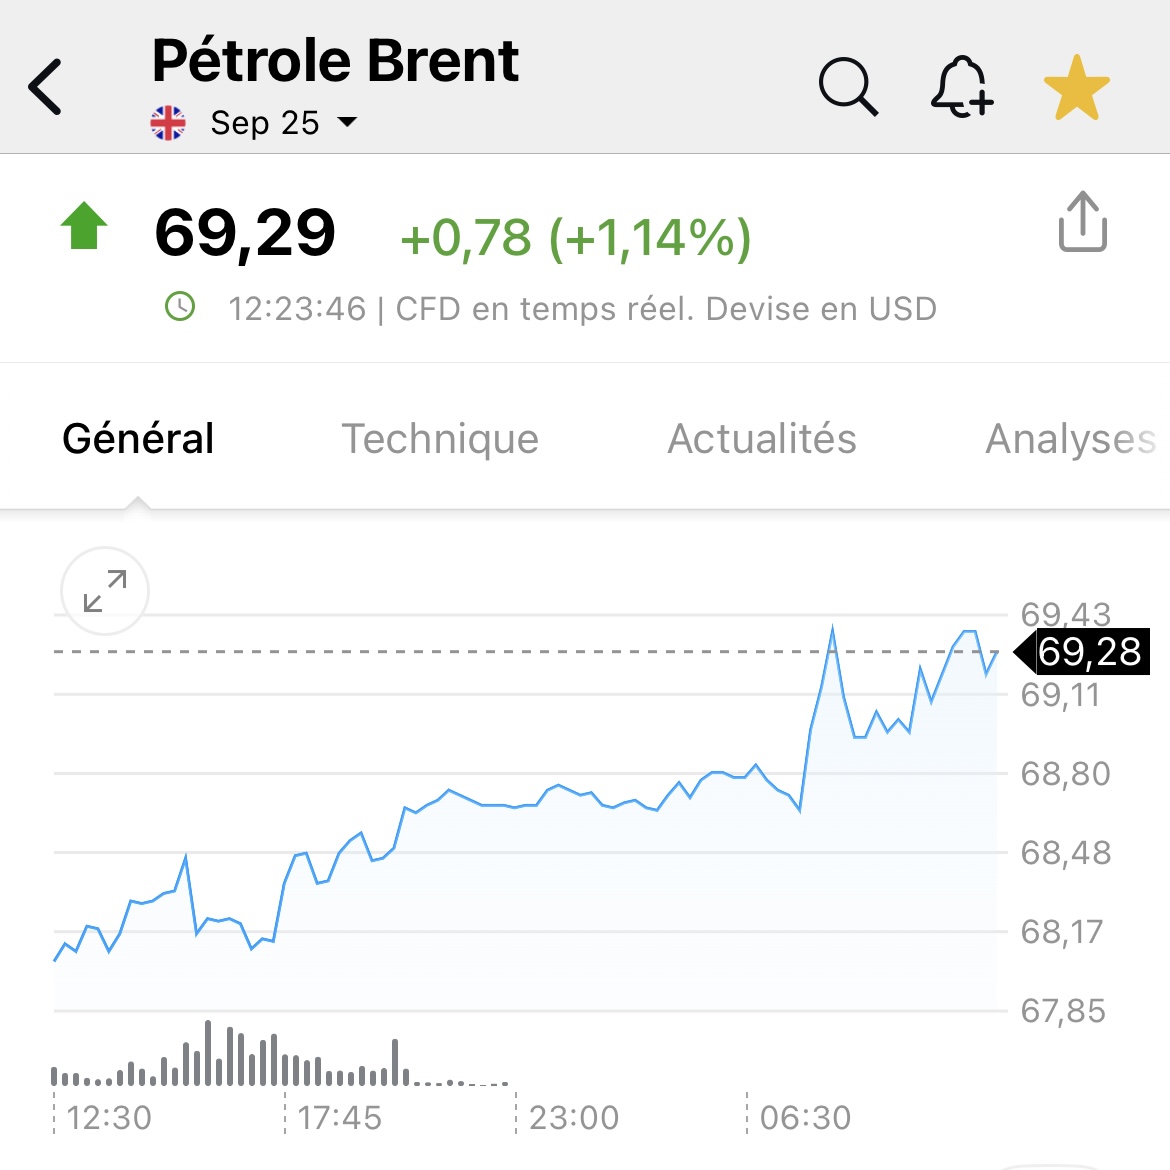Screen dimensions: 1170x1170
Task: Tap the back arrow
Action: (46, 87)
